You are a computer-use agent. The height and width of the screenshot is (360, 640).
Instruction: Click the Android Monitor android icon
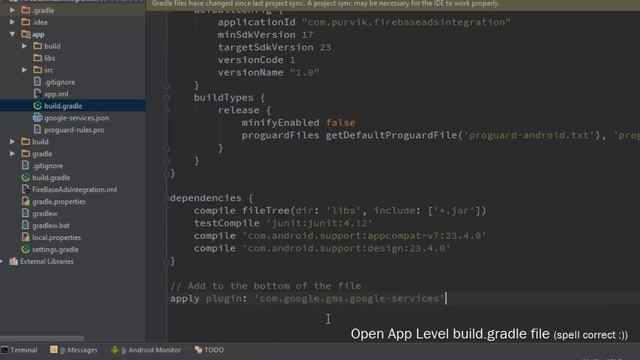(115, 350)
